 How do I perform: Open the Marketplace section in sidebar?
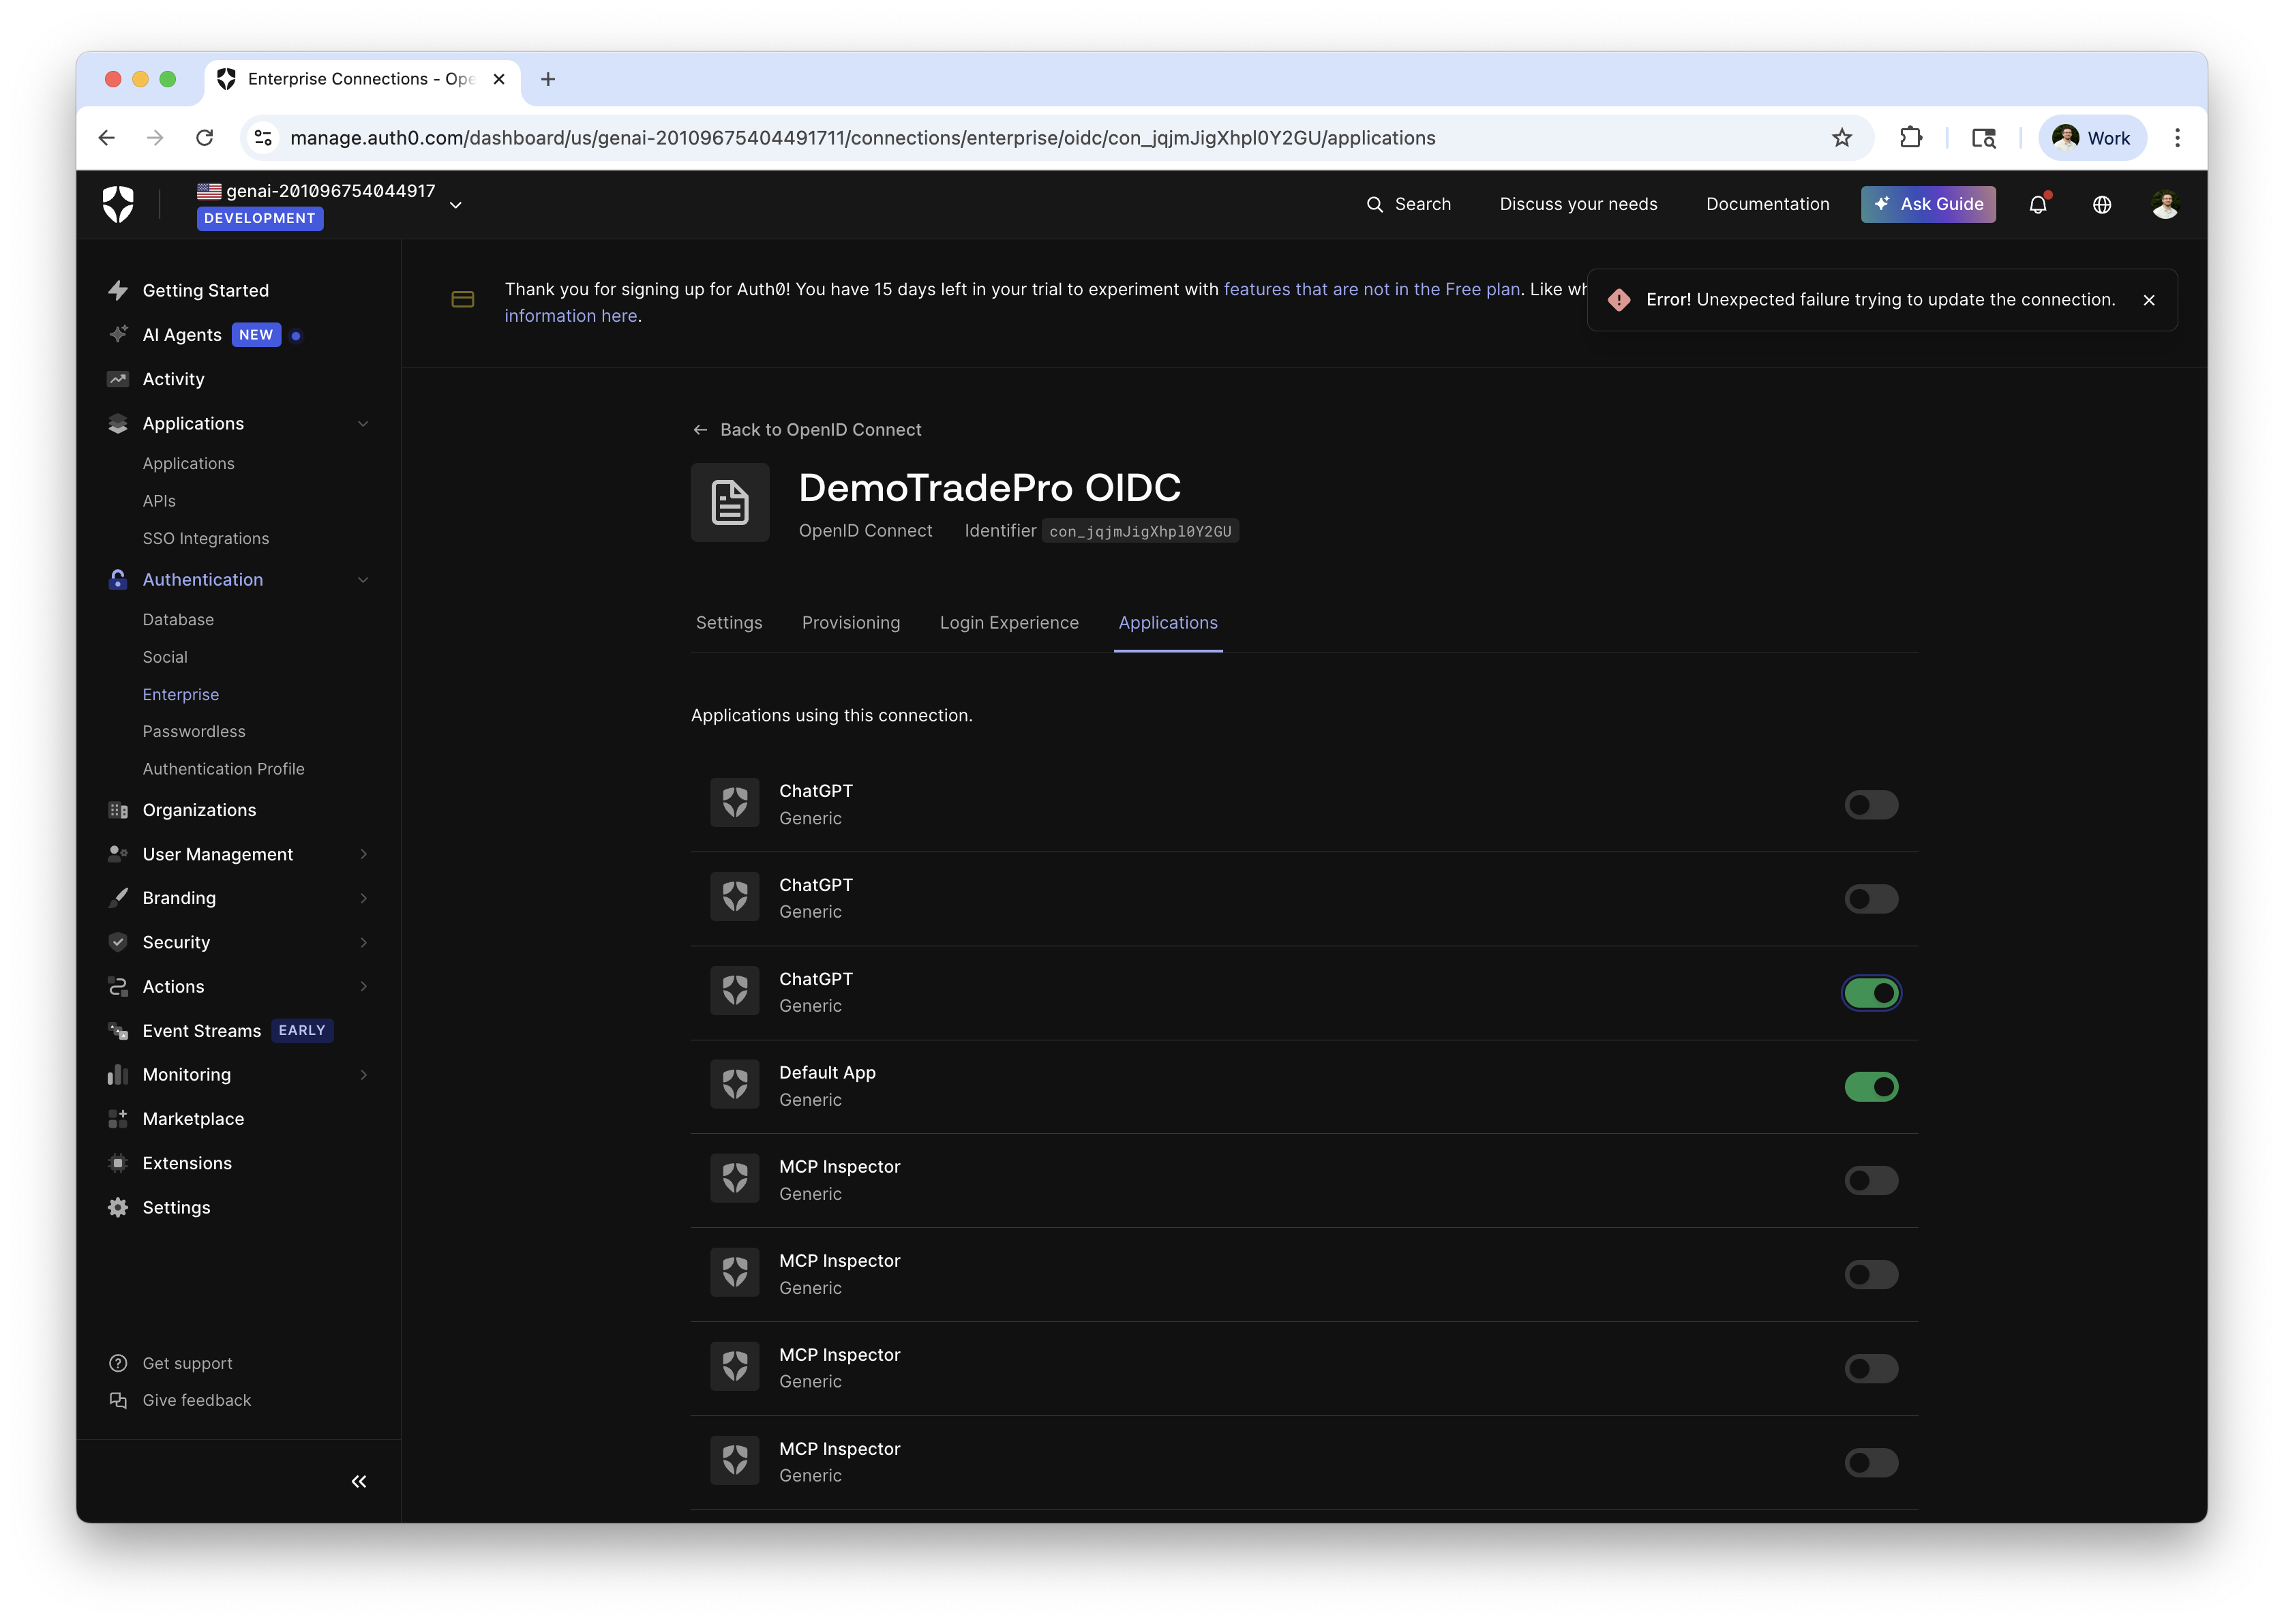pyautogui.click(x=192, y=1118)
